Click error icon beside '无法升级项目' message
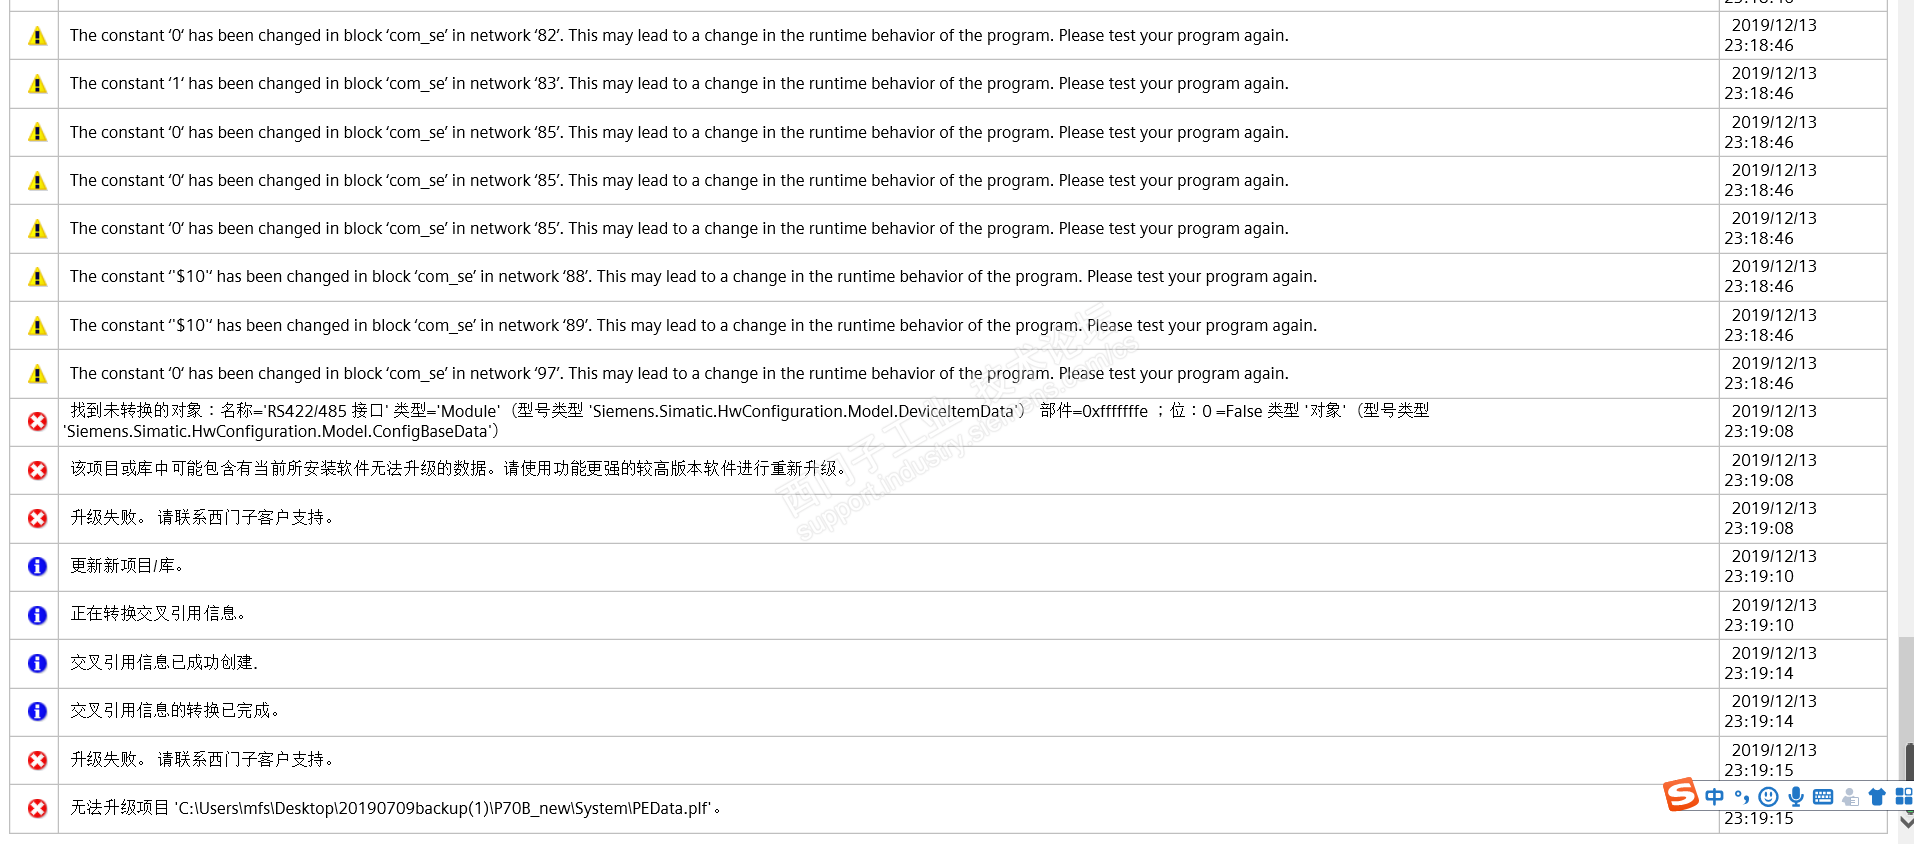The width and height of the screenshot is (1914, 844). [37, 808]
